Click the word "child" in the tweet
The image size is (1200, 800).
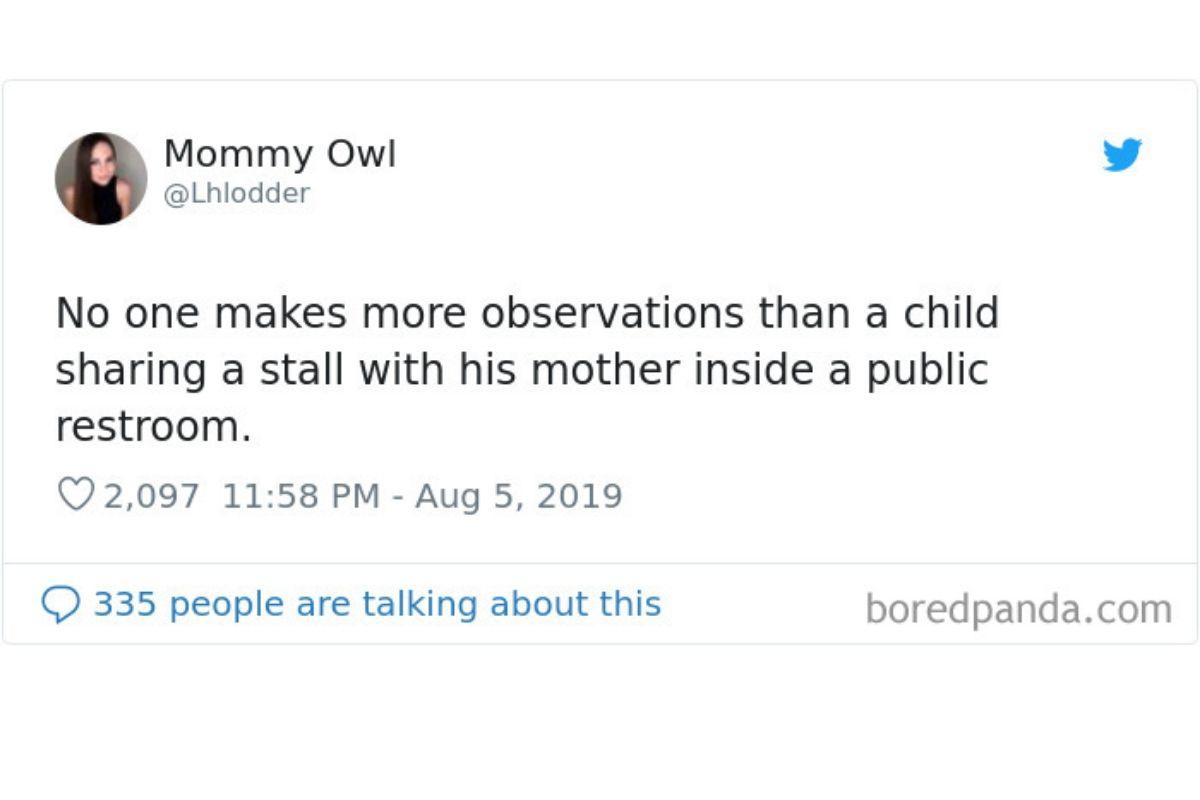click(x=951, y=313)
